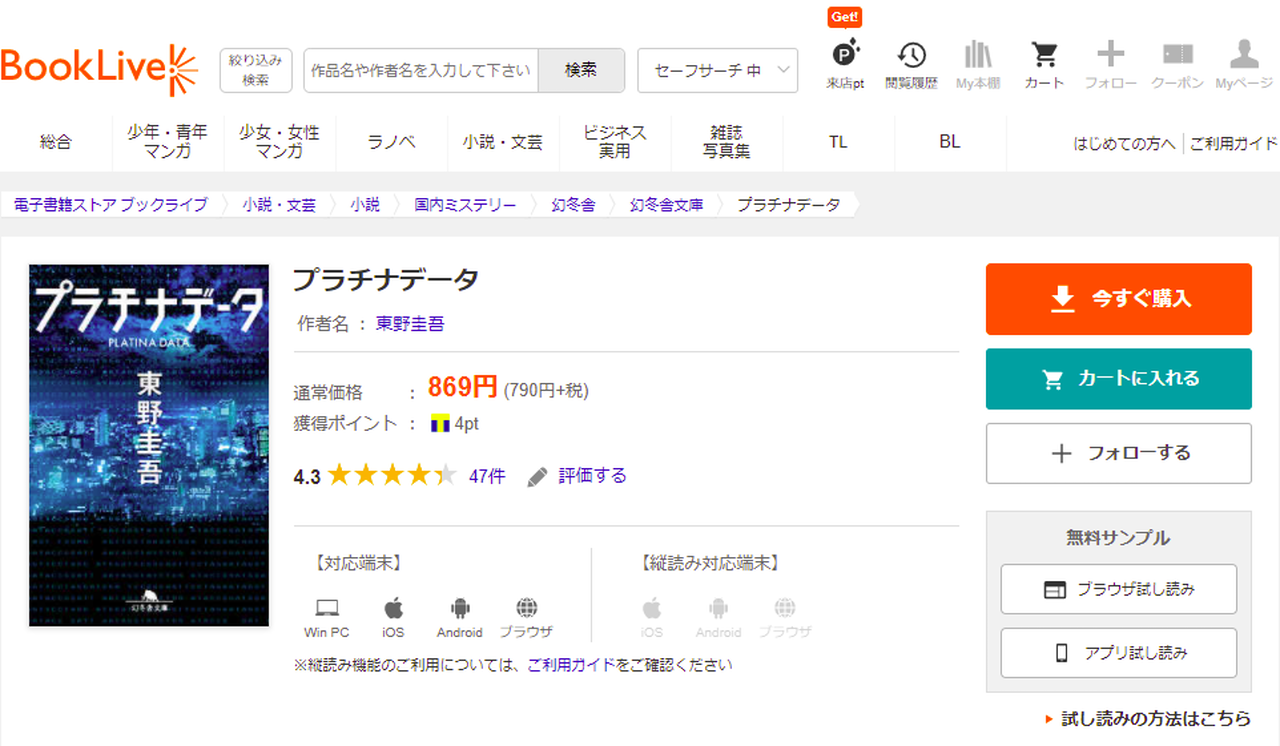Open the 来店pt points icon
The height and width of the screenshot is (746, 1280).
(845, 56)
